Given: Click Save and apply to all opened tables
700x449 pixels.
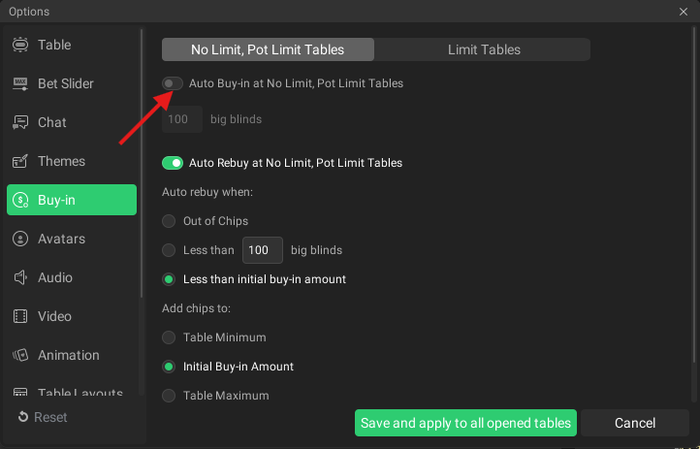Looking at the screenshot, I should (466, 423).
